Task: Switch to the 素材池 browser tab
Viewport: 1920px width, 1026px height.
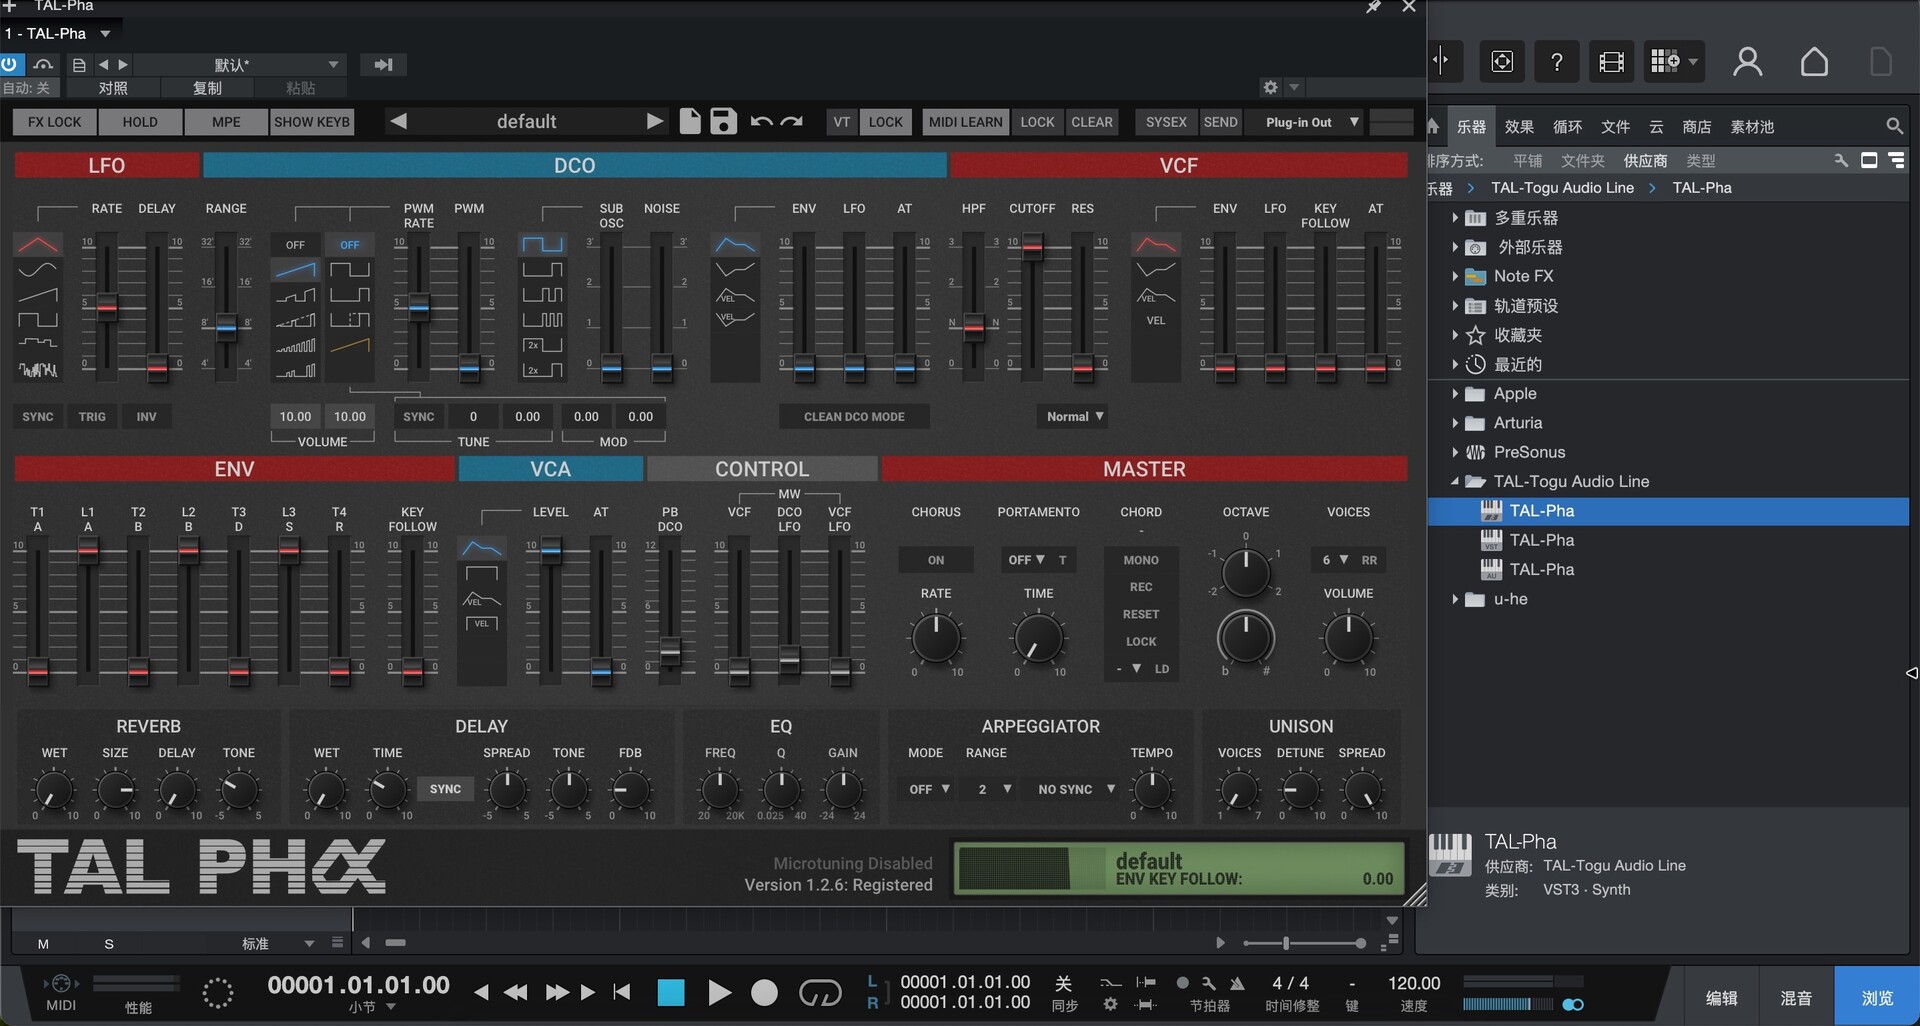Action: [x=1752, y=126]
